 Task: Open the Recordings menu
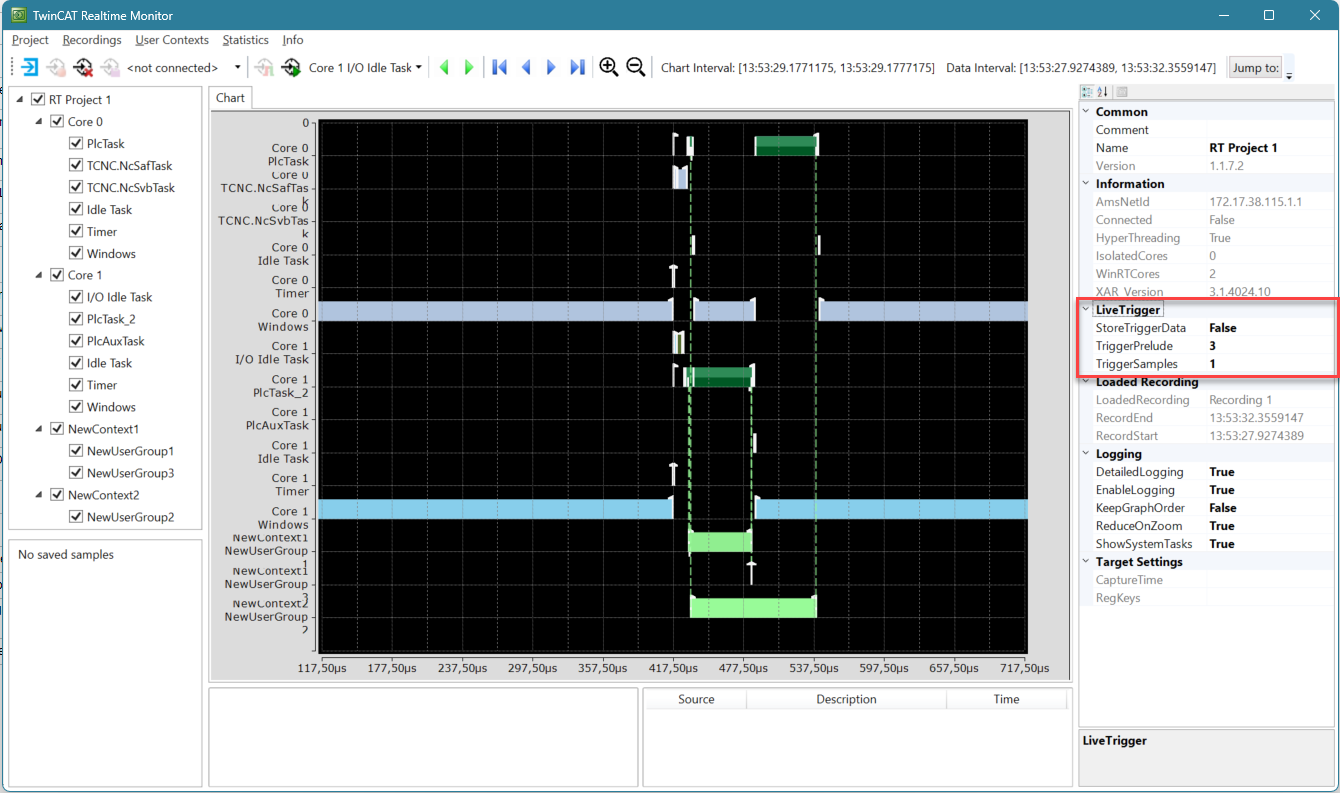92,40
